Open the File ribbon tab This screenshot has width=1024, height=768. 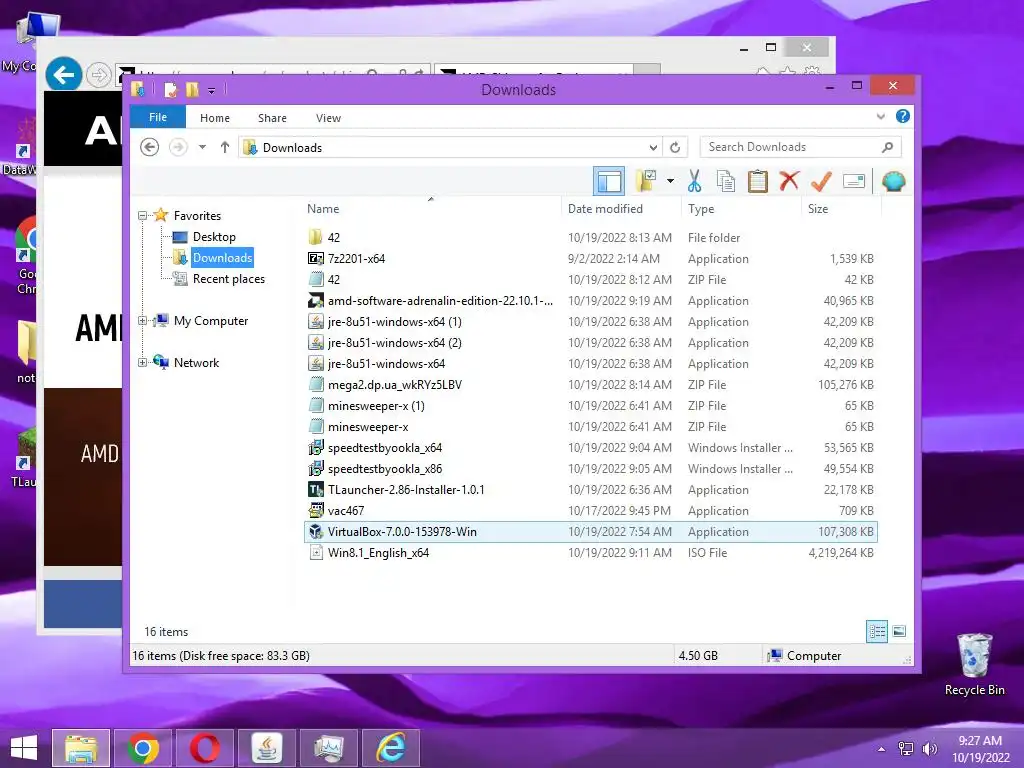[x=157, y=117]
